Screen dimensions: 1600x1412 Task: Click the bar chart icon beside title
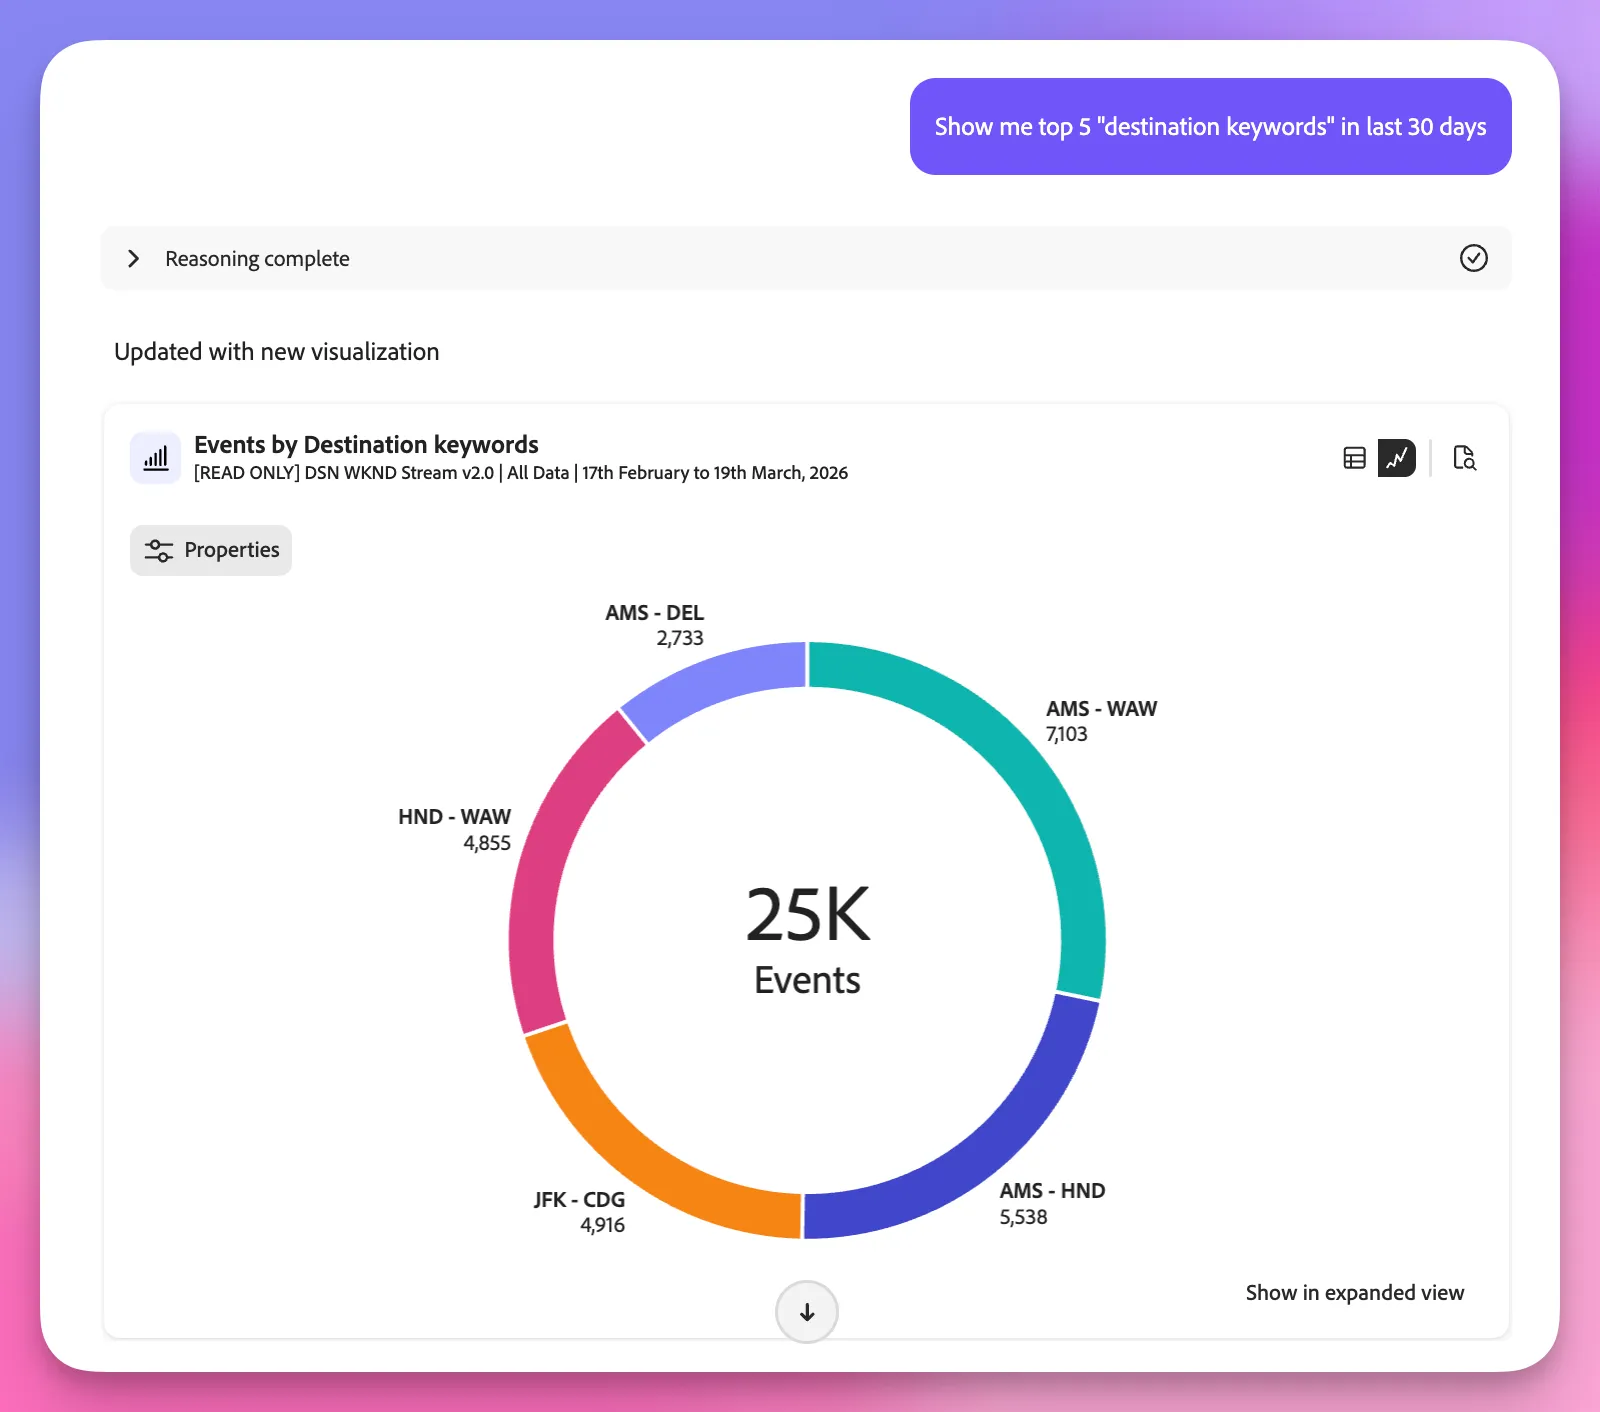tap(155, 458)
